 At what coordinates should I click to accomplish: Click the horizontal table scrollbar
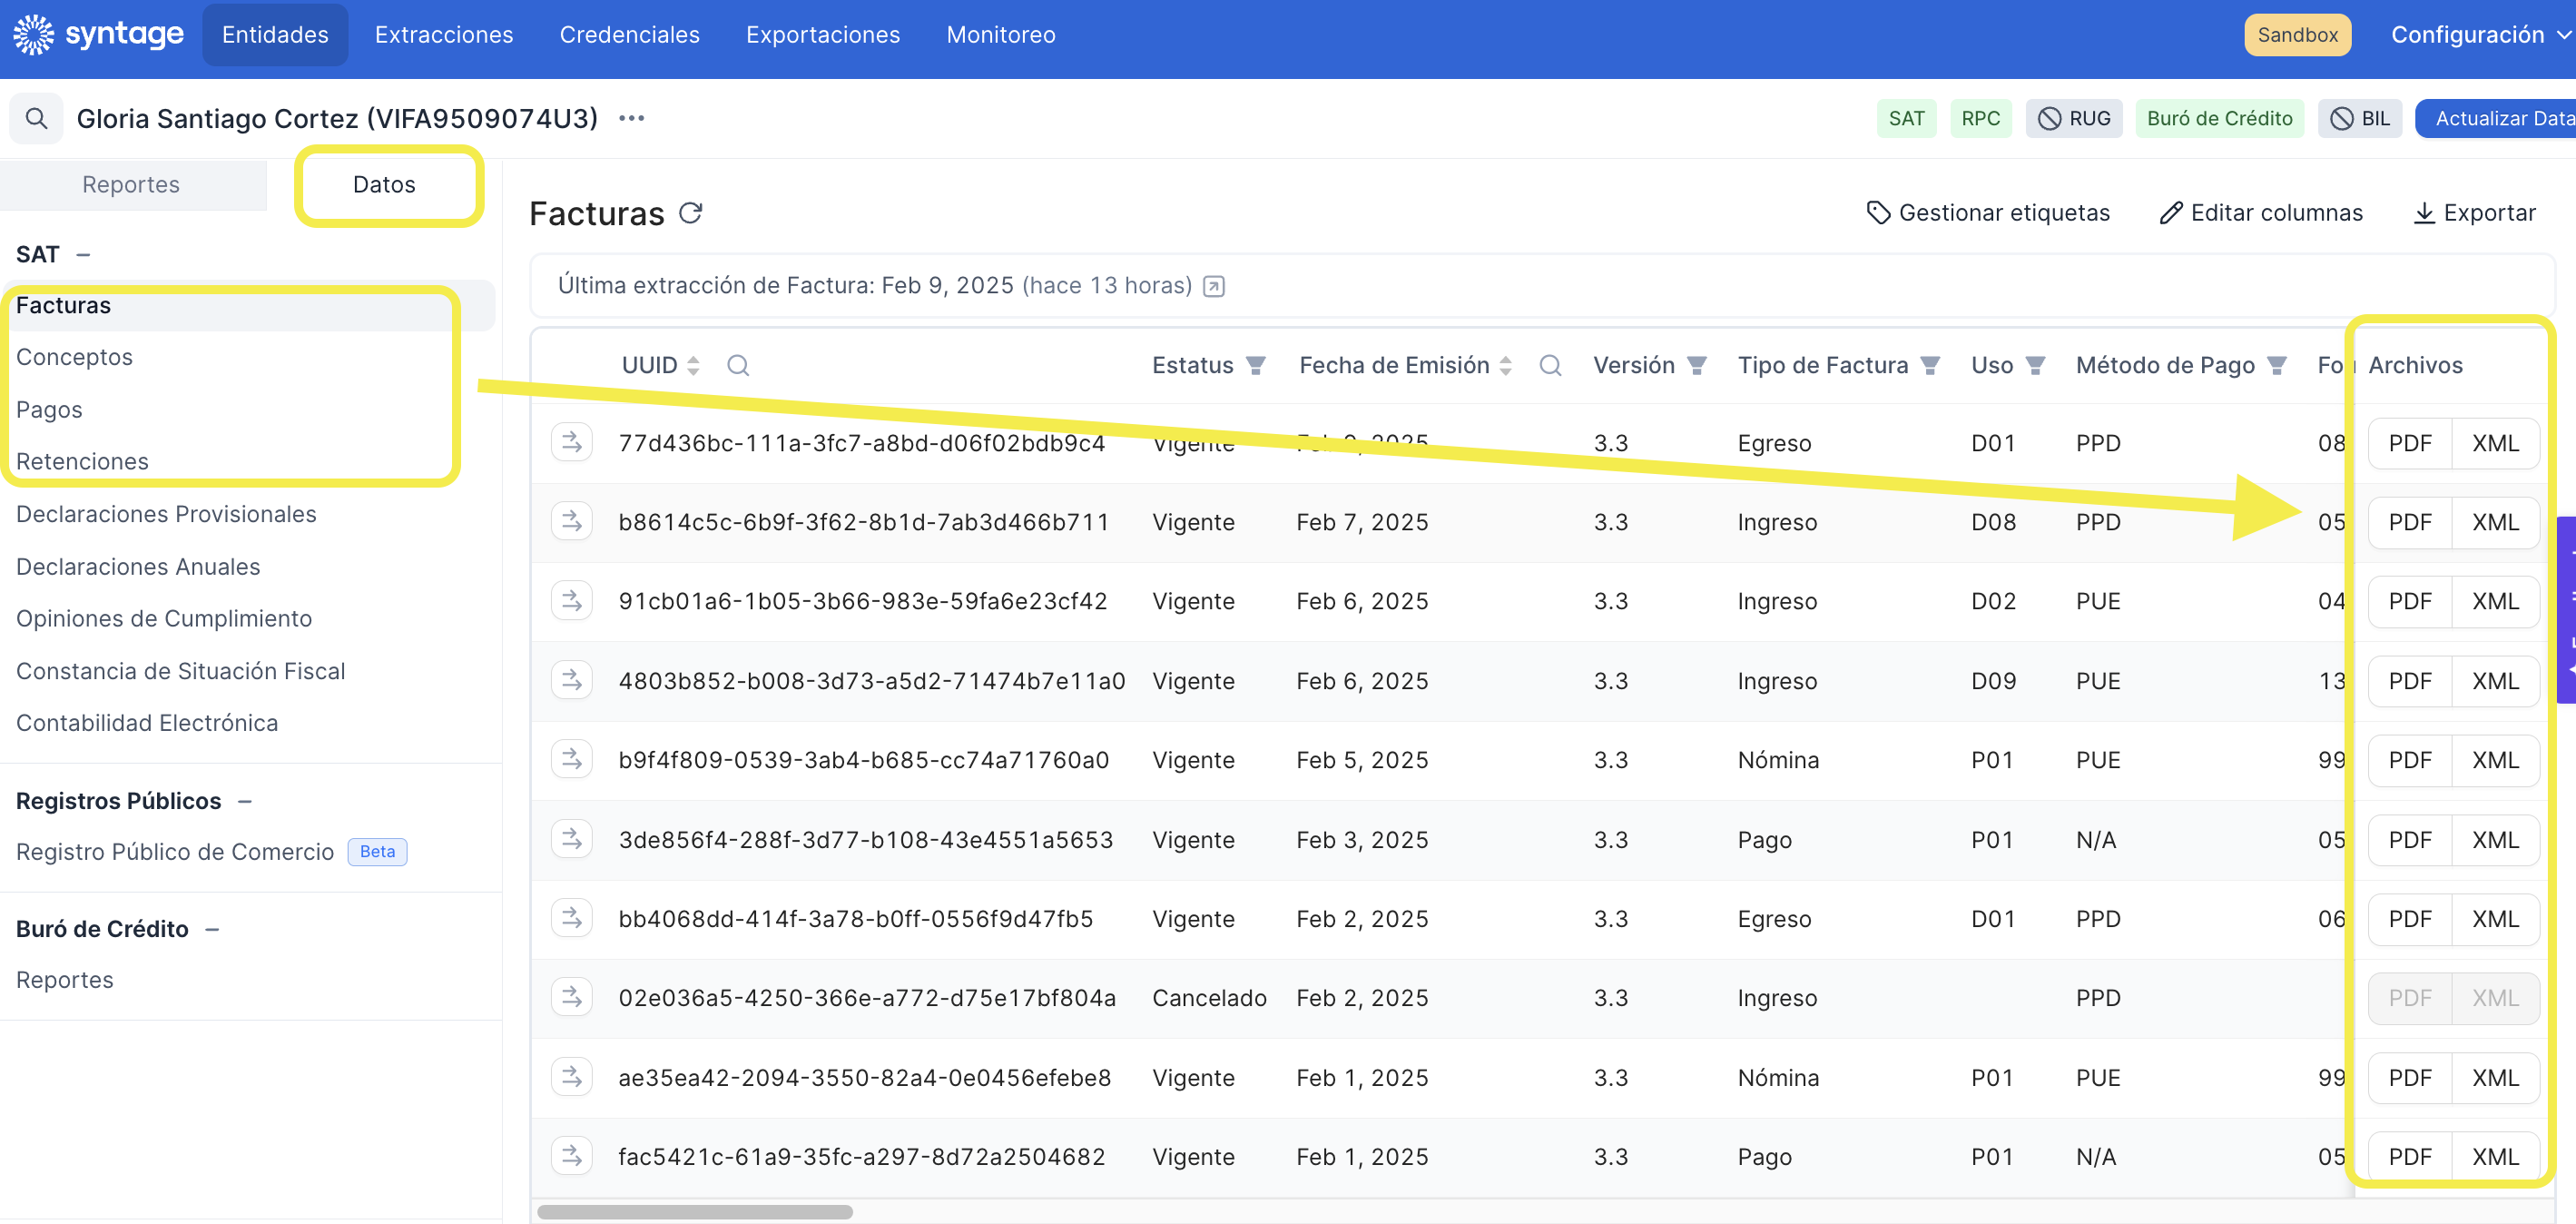pos(694,1212)
